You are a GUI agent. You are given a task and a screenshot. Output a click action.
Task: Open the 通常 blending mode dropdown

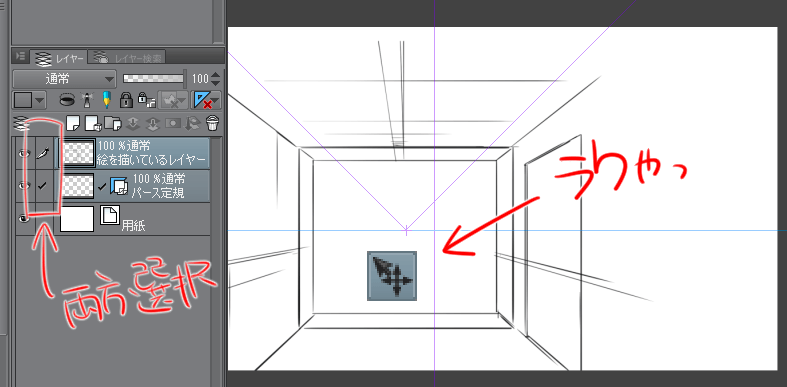coord(64,79)
